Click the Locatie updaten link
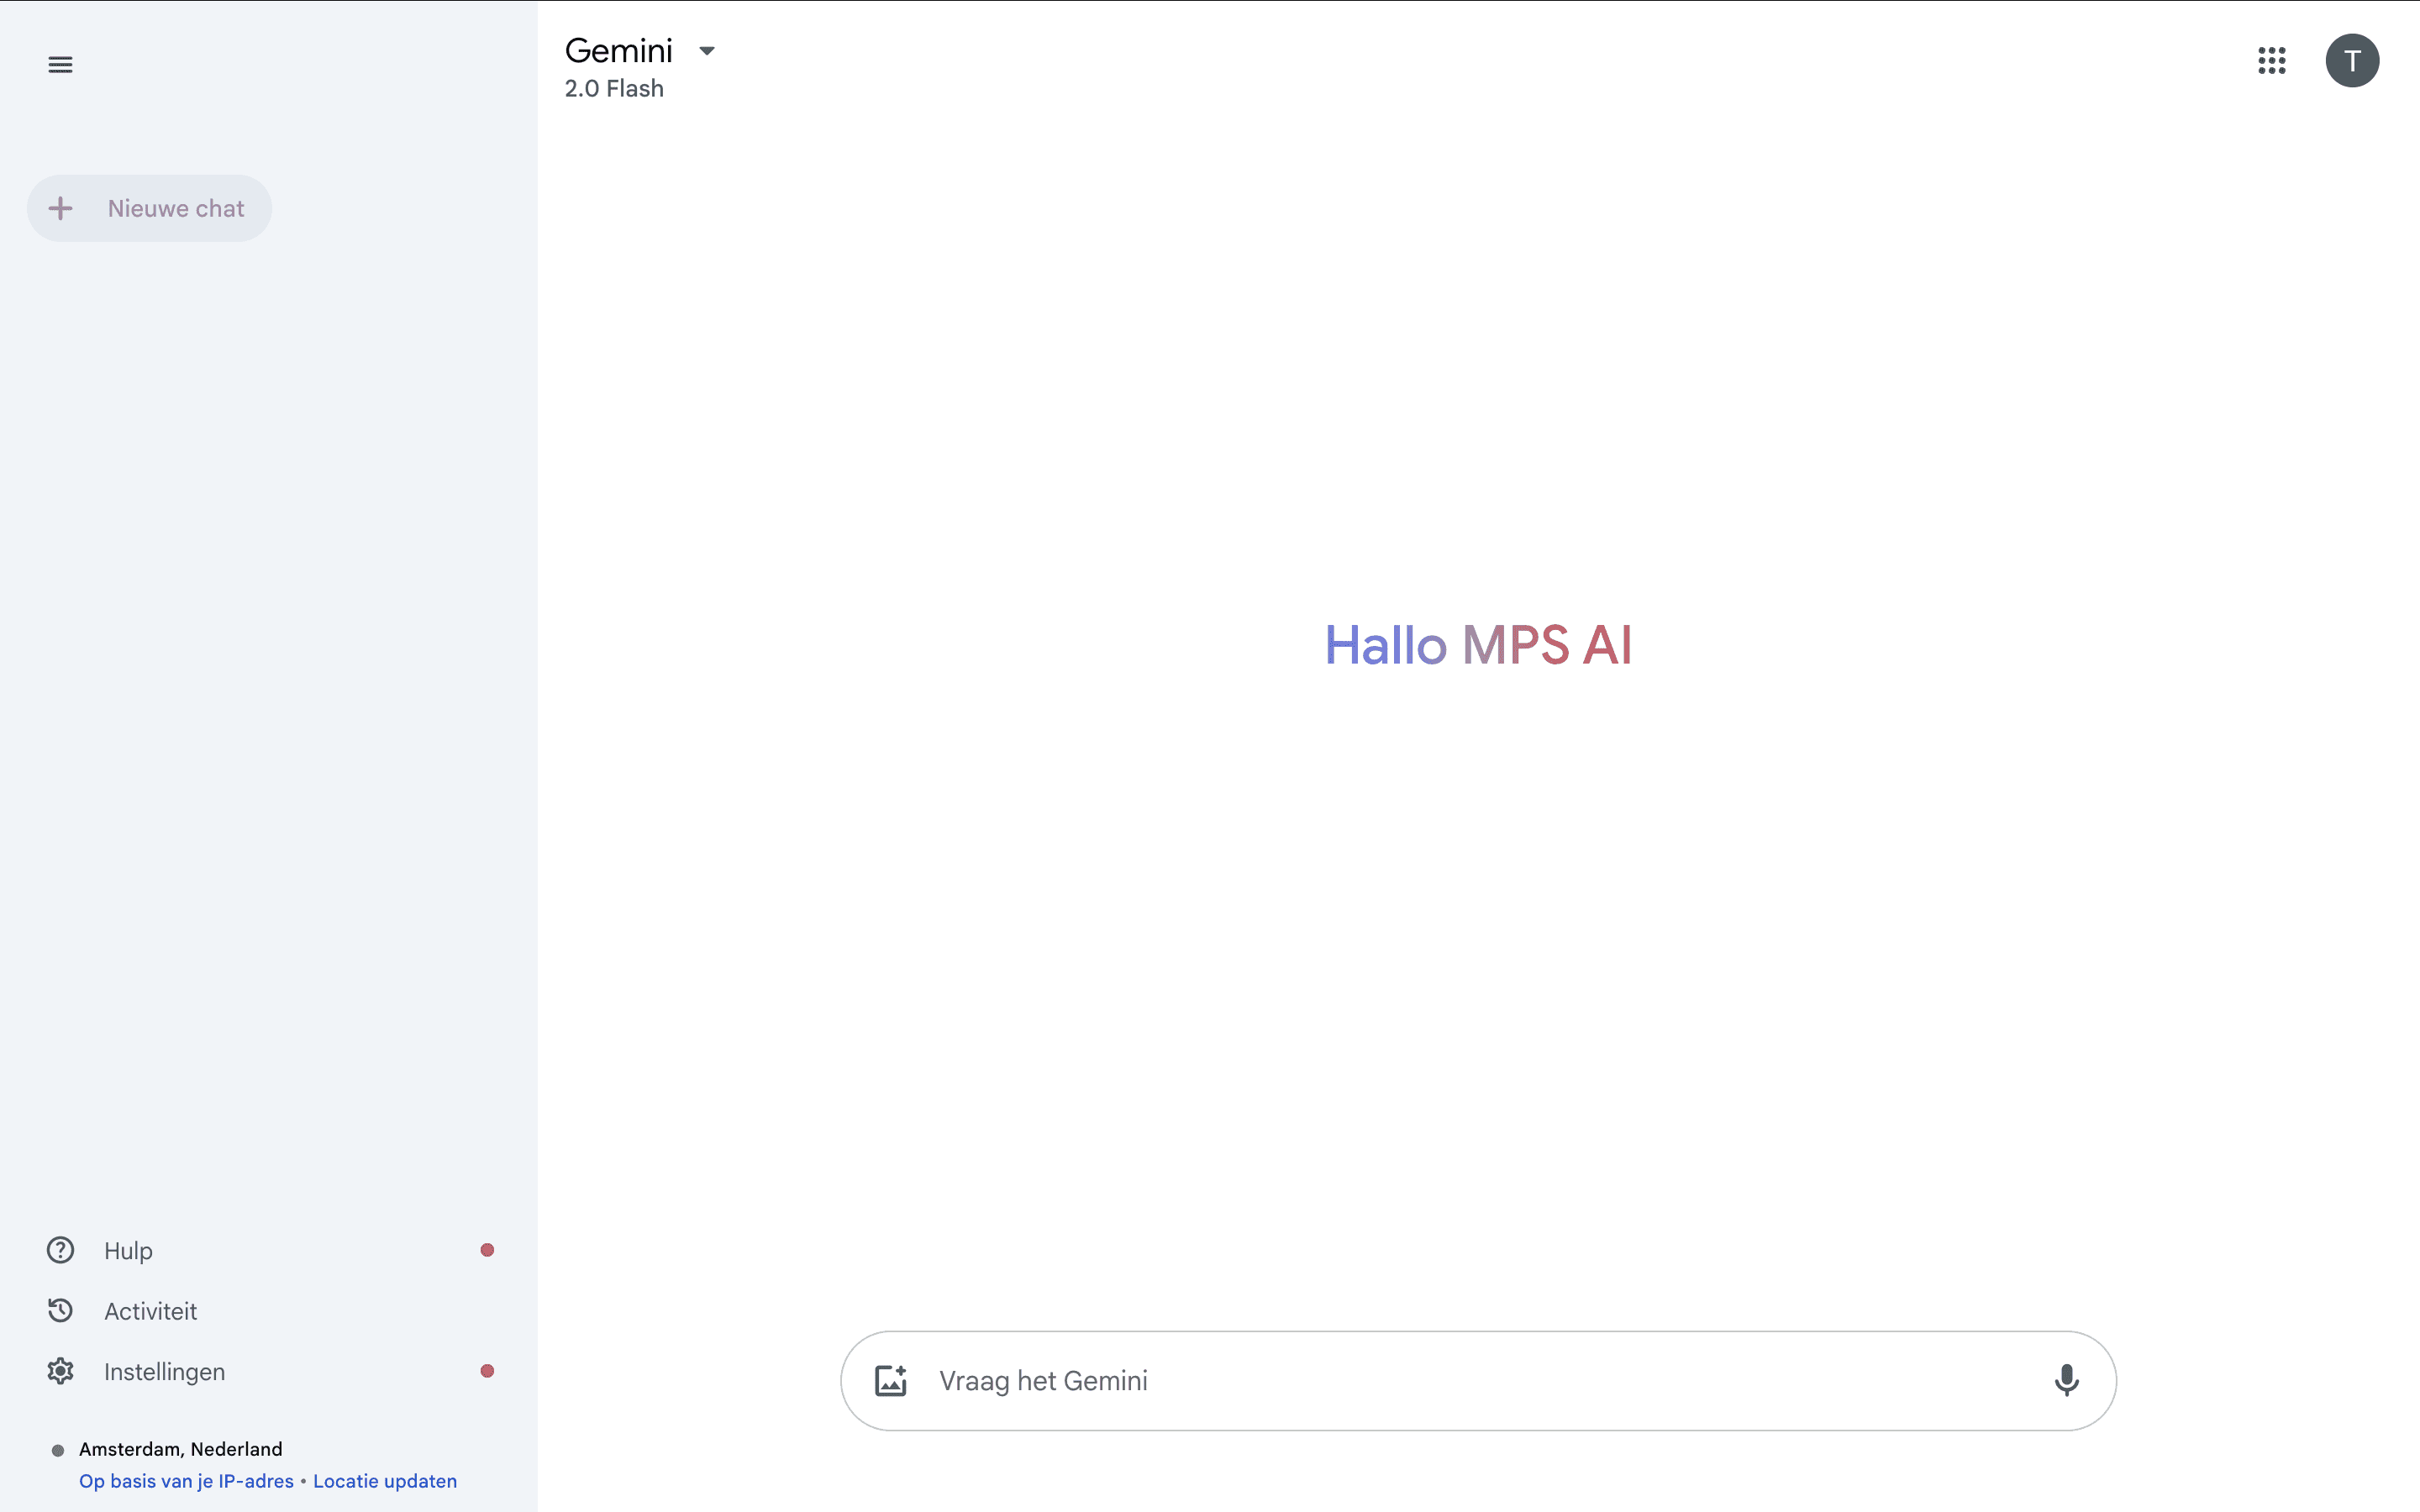This screenshot has height=1512, width=2420. tap(385, 1481)
